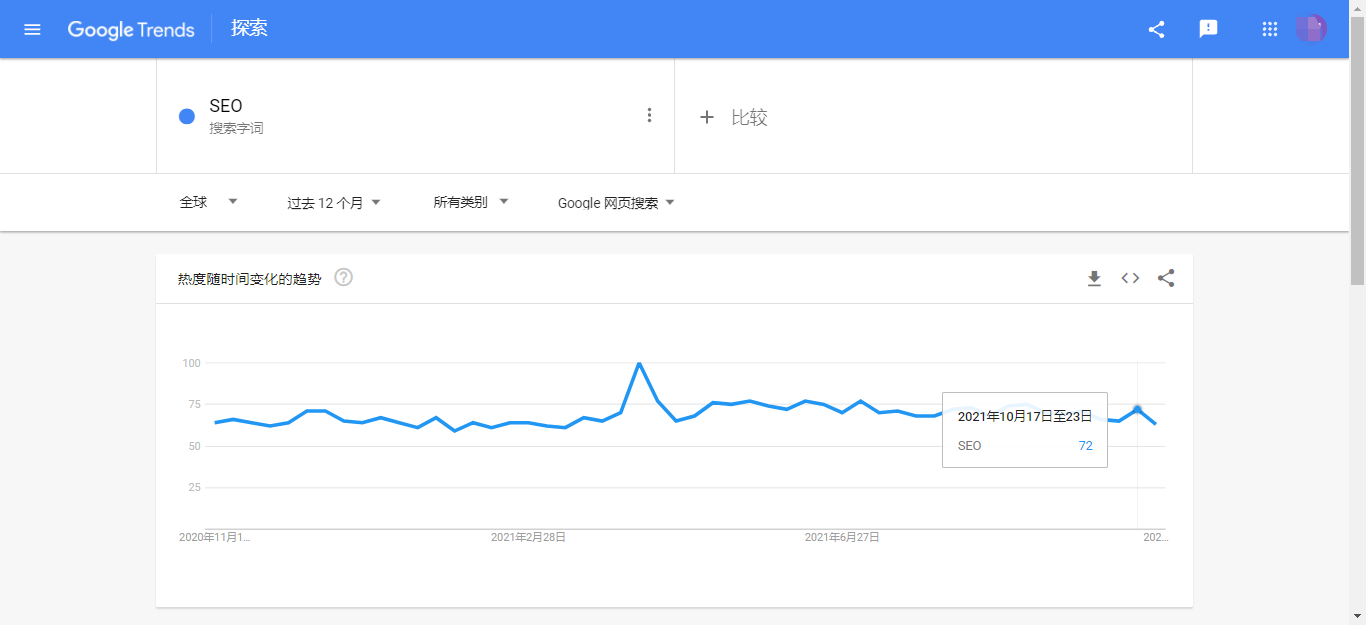Click the peak point on trend line
The height and width of the screenshot is (625, 1366).
pyautogui.click(x=639, y=364)
